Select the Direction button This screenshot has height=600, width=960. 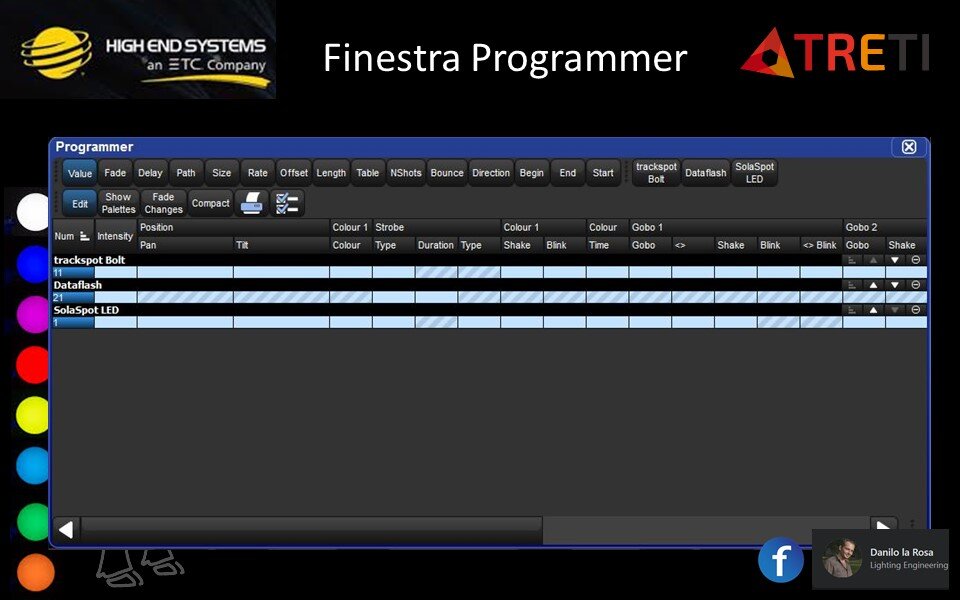click(x=491, y=173)
